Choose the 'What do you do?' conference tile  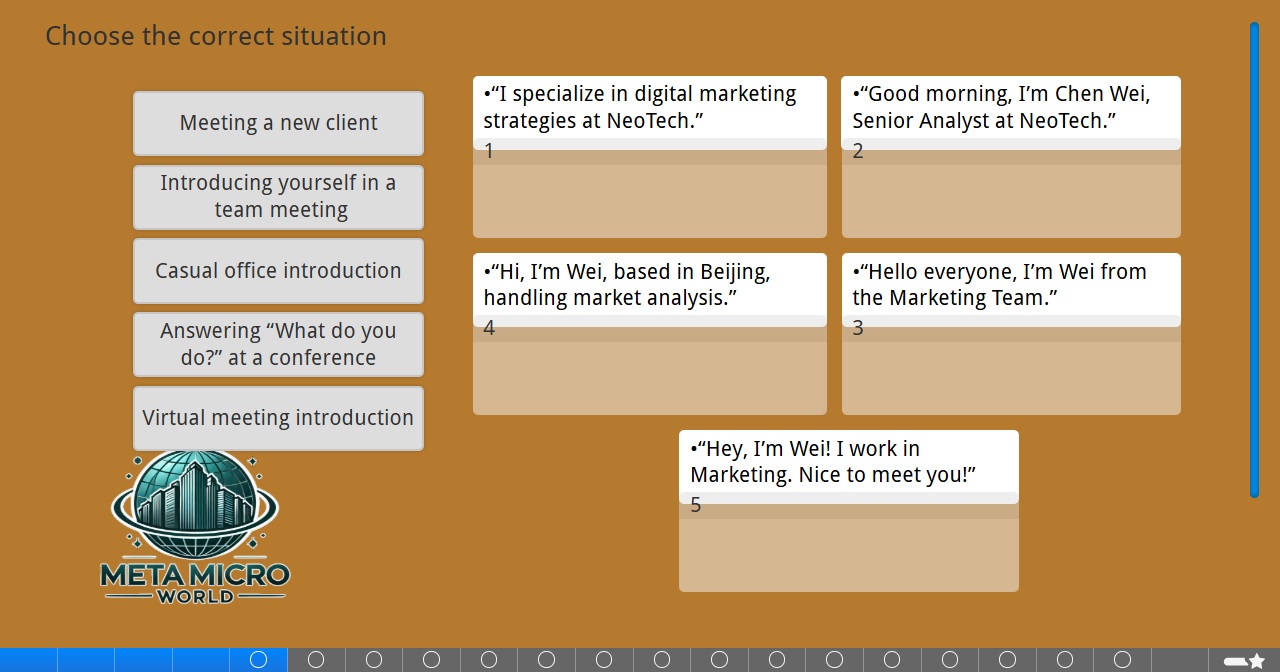(x=278, y=344)
